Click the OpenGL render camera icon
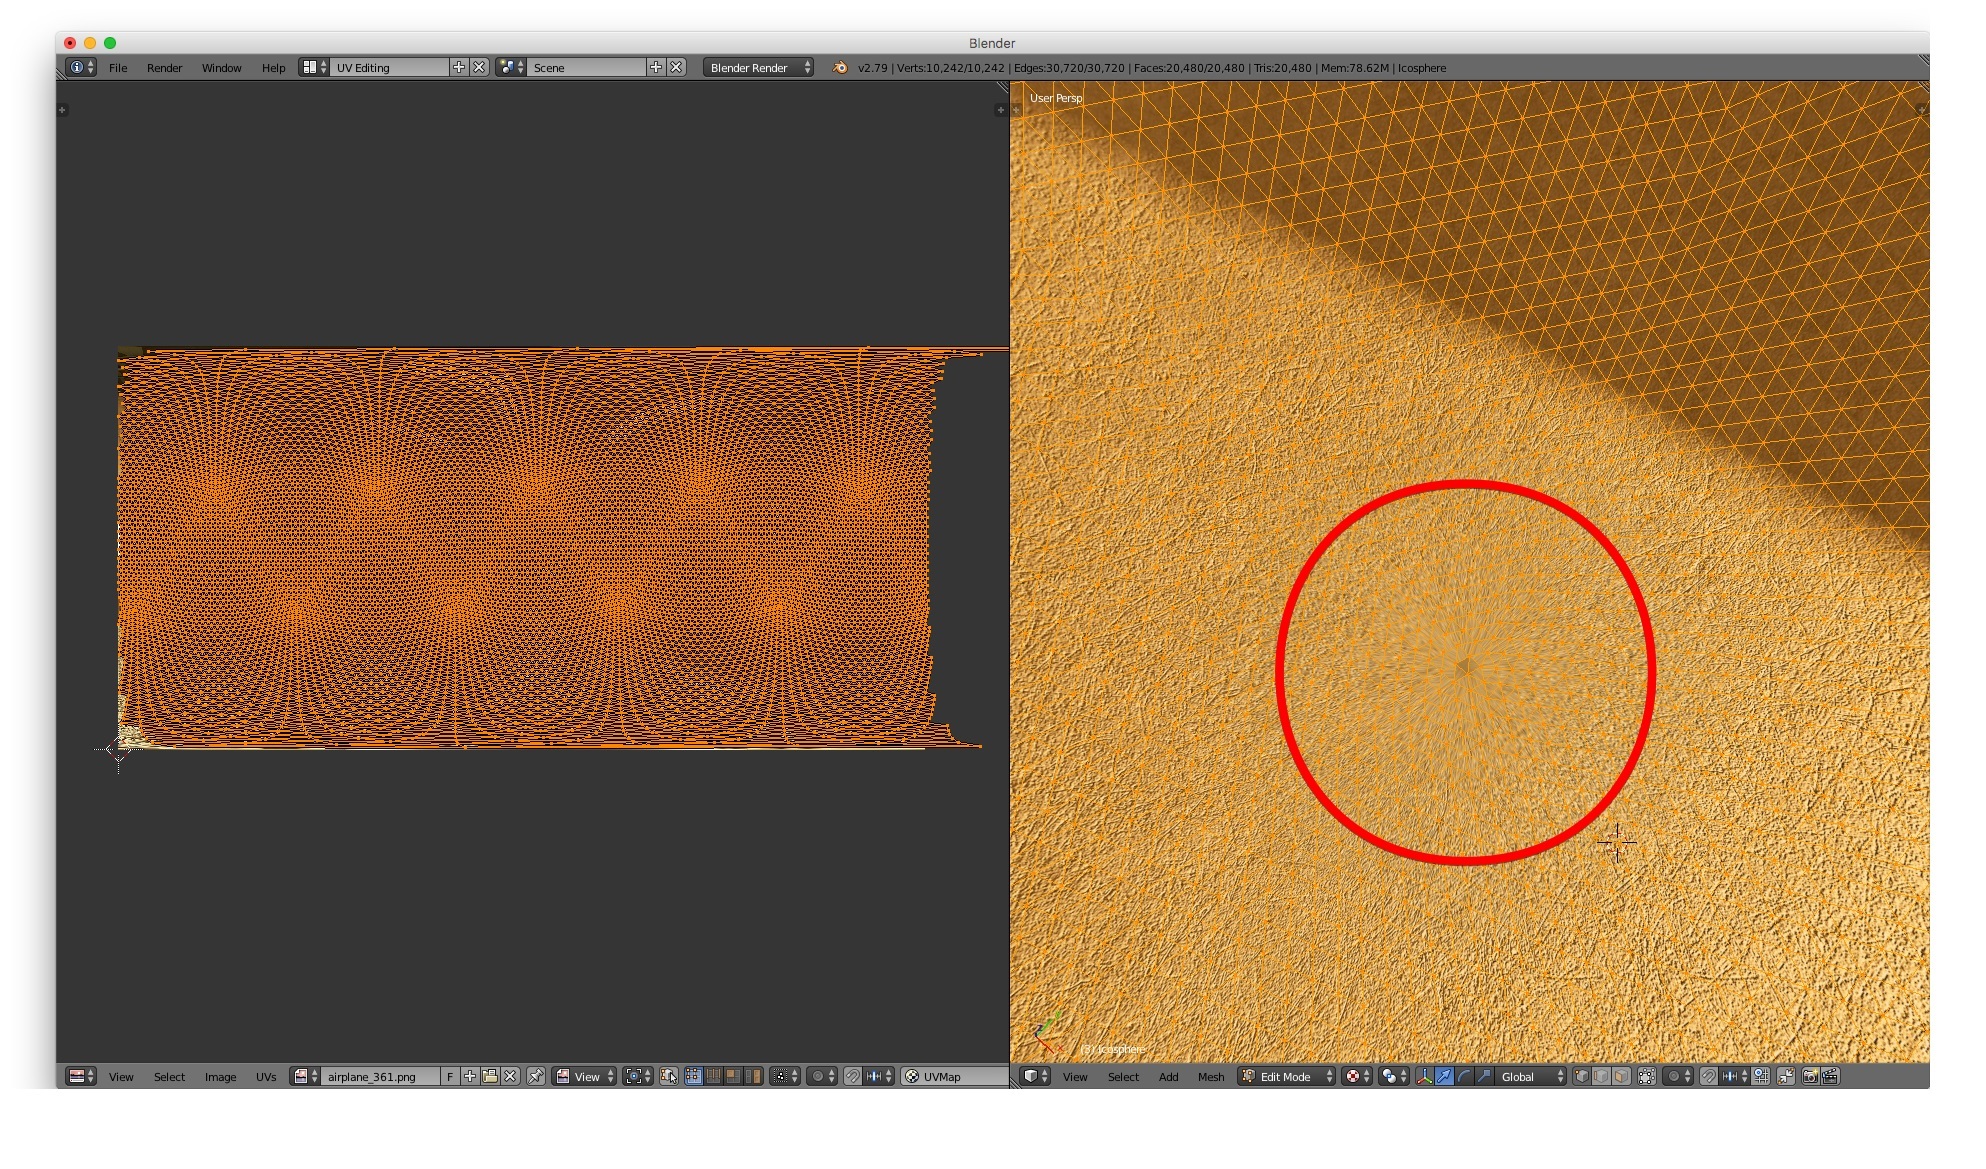The width and height of the screenshot is (1986, 1169). (x=1809, y=1076)
